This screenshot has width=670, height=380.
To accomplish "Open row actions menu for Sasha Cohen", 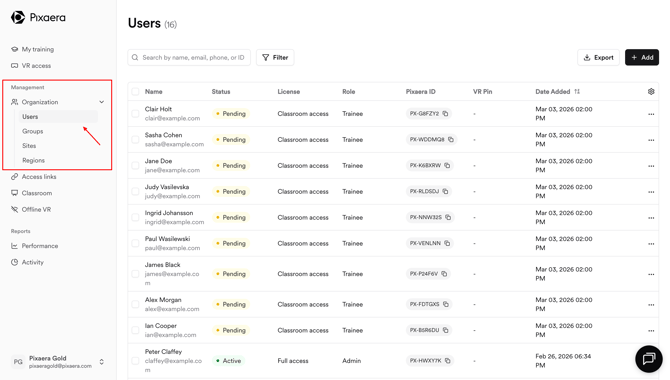I will (651, 140).
